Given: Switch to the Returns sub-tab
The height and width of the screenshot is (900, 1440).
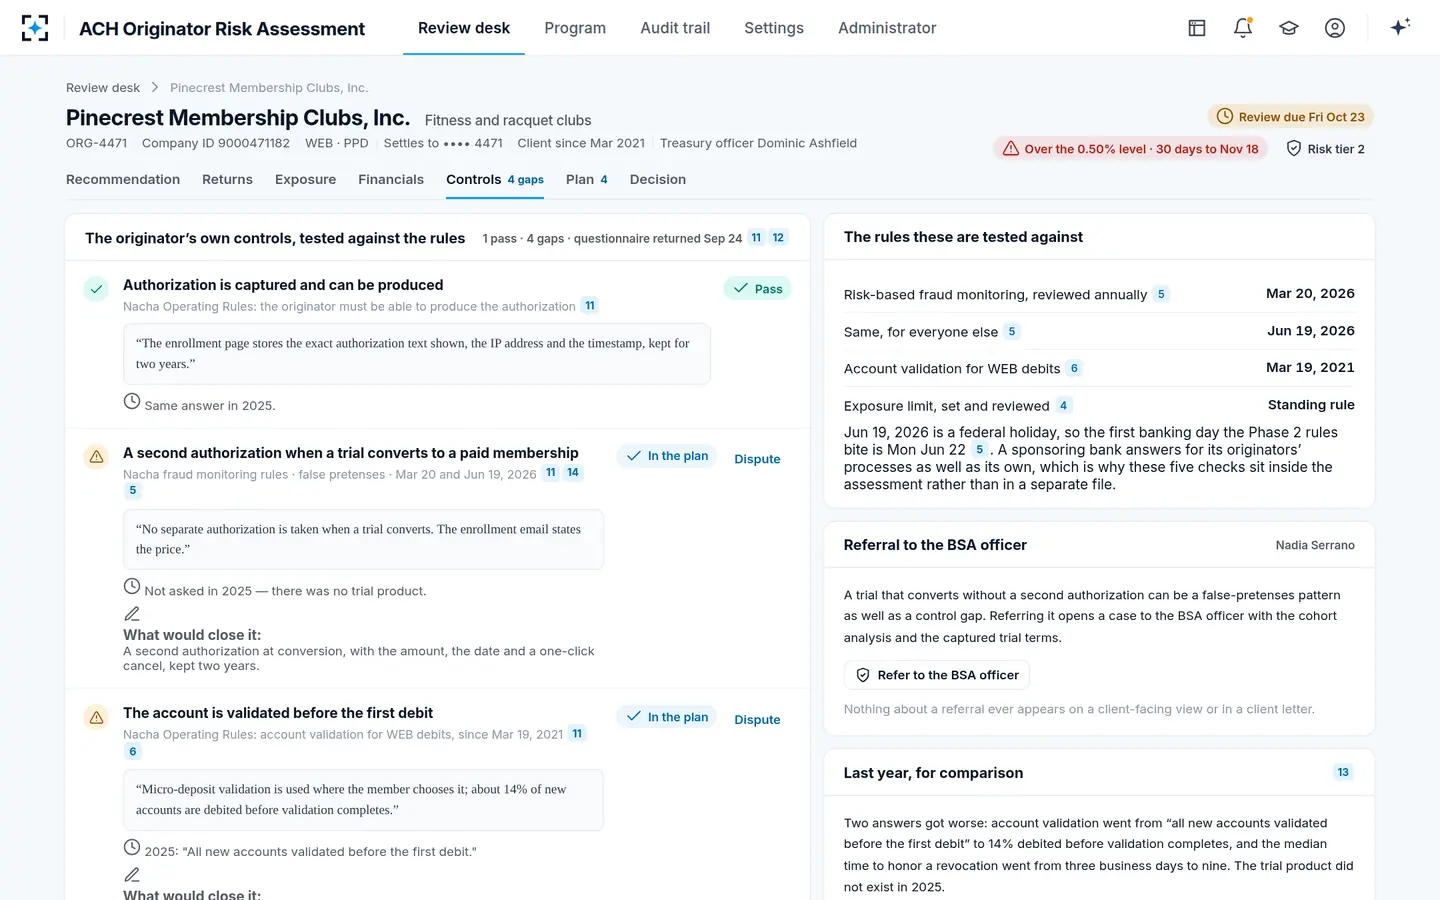Looking at the screenshot, I should pyautogui.click(x=227, y=180).
